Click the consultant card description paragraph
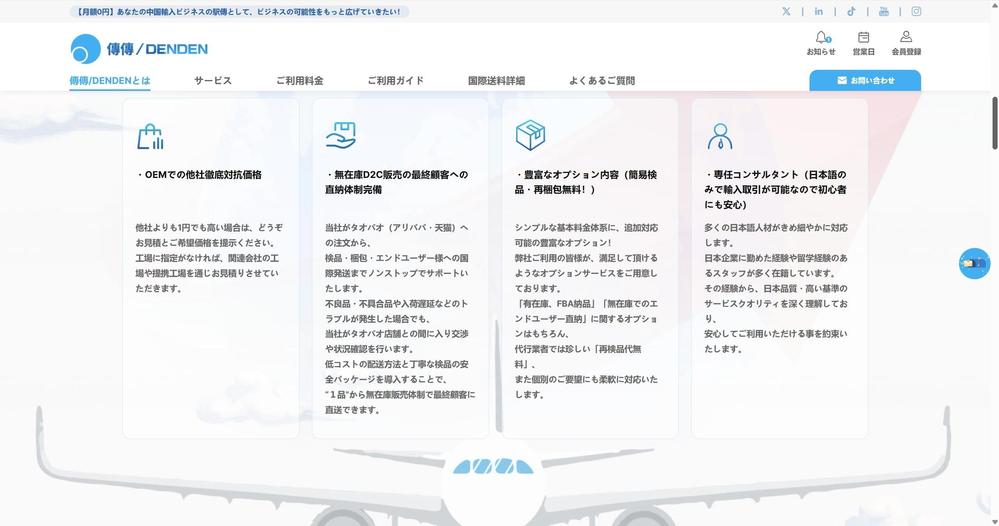The image size is (999, 526). [776, 288]
